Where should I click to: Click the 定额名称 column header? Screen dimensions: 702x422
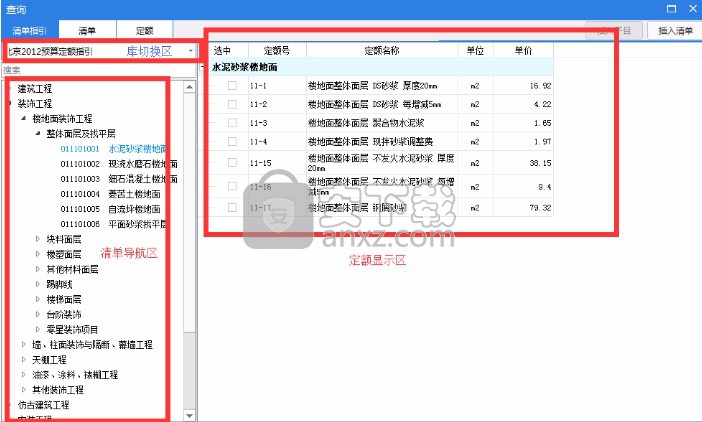tap(382, 50)
